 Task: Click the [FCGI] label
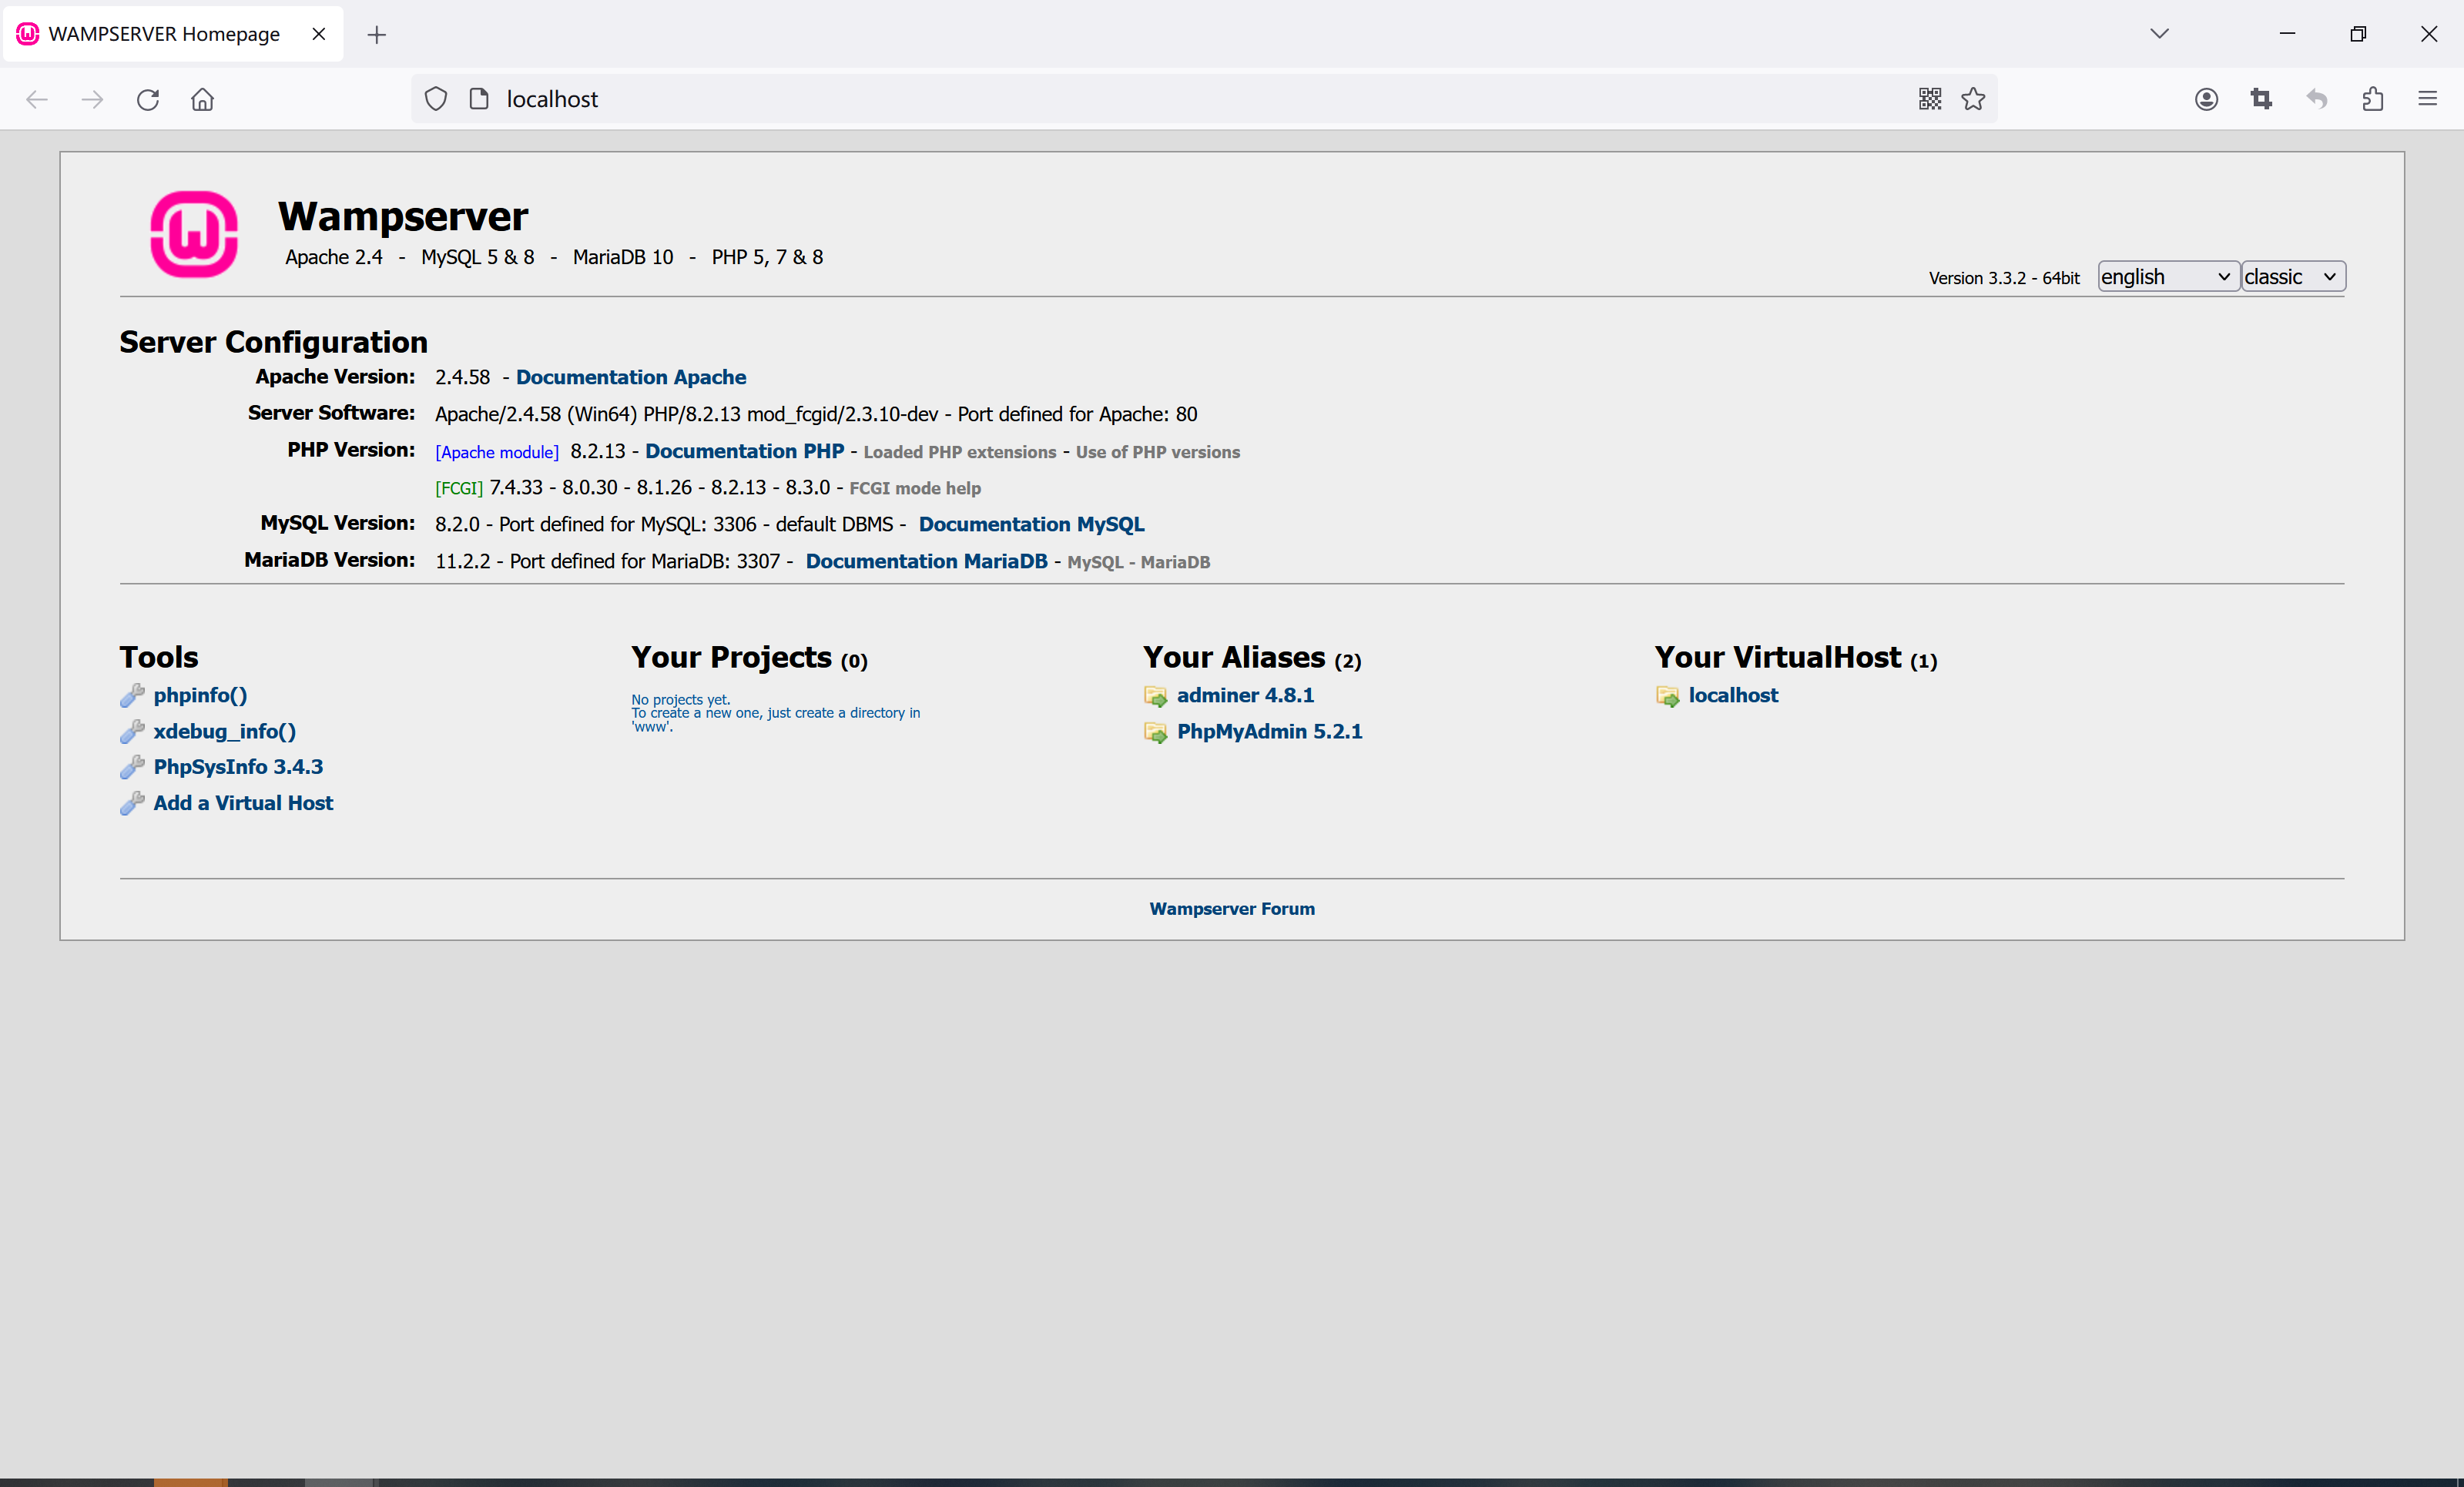point(459,488)
